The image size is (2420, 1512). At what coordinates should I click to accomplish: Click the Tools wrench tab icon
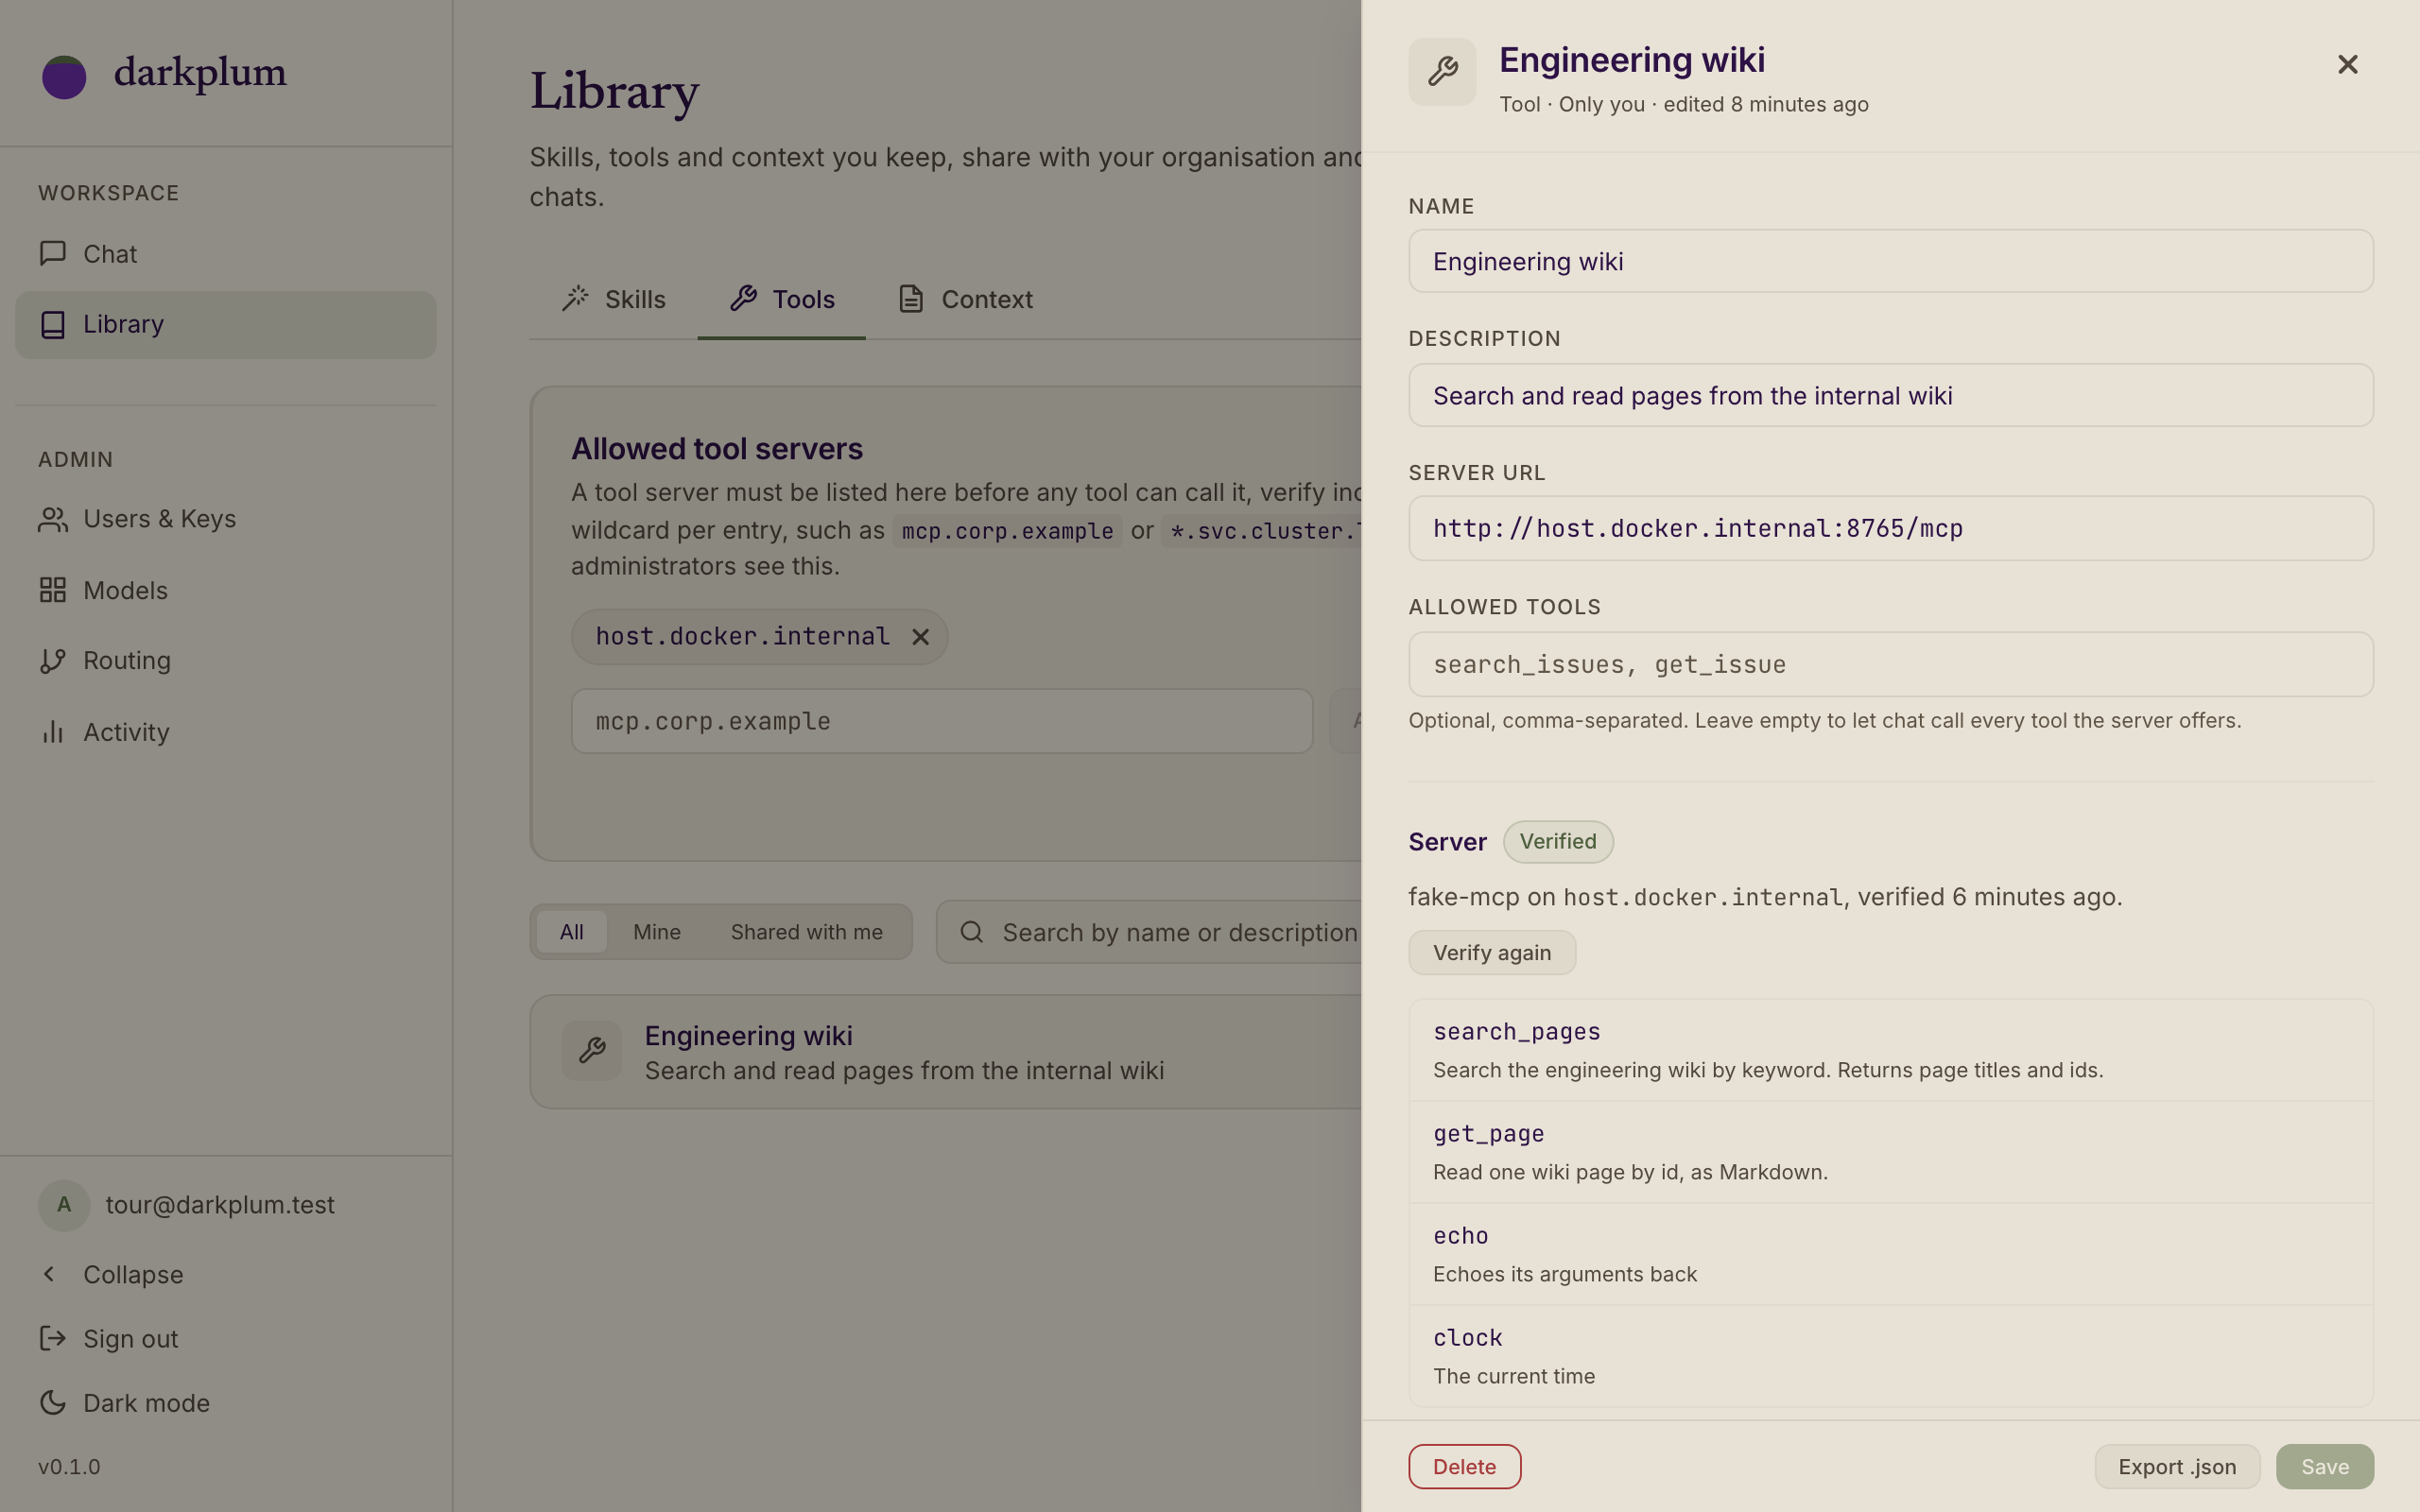[743, 298]
